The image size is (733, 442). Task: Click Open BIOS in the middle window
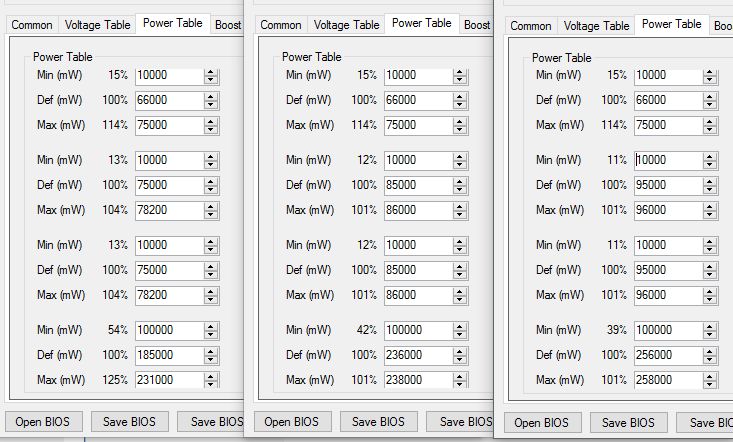coord(291,422)
